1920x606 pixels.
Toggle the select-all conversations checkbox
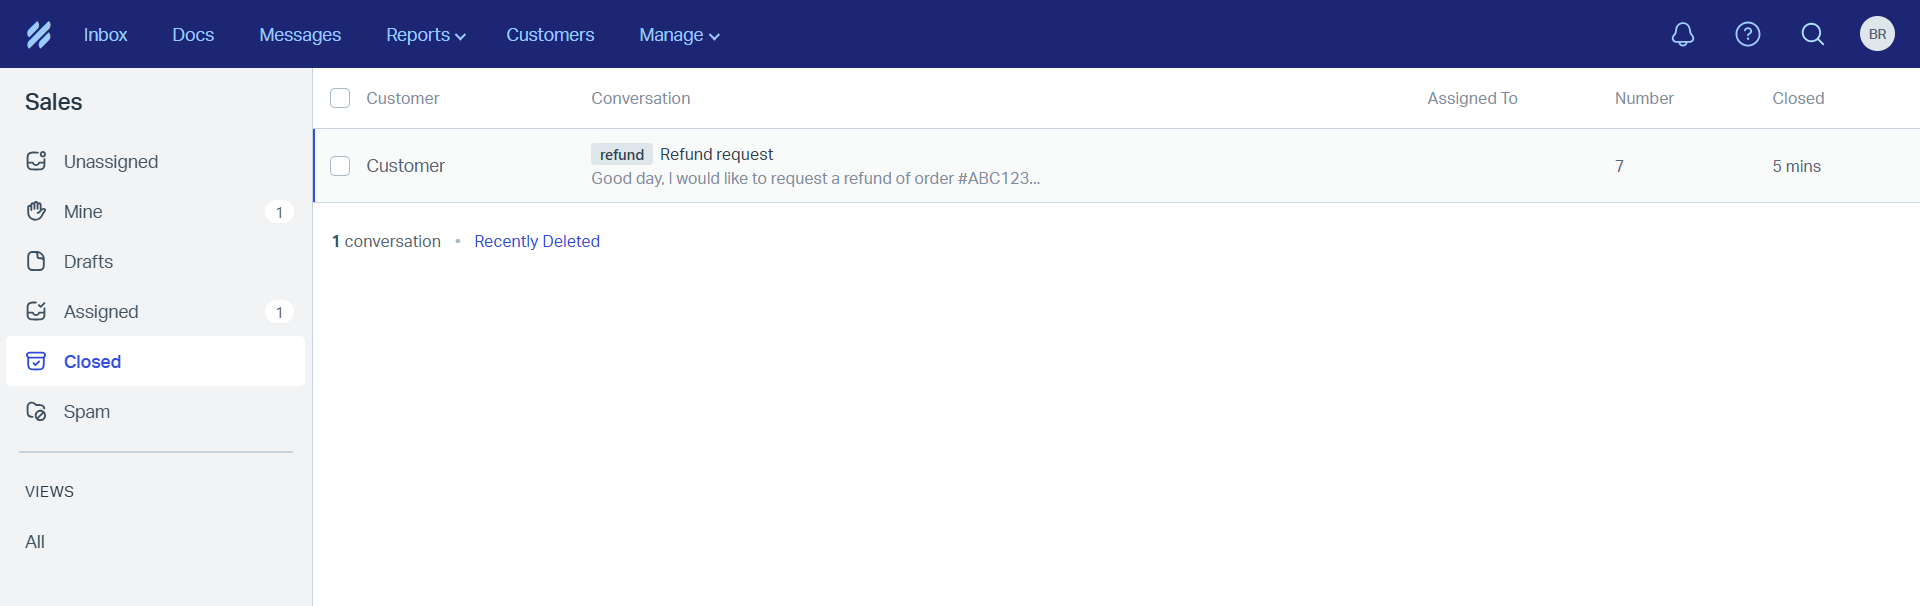[340, 98]
